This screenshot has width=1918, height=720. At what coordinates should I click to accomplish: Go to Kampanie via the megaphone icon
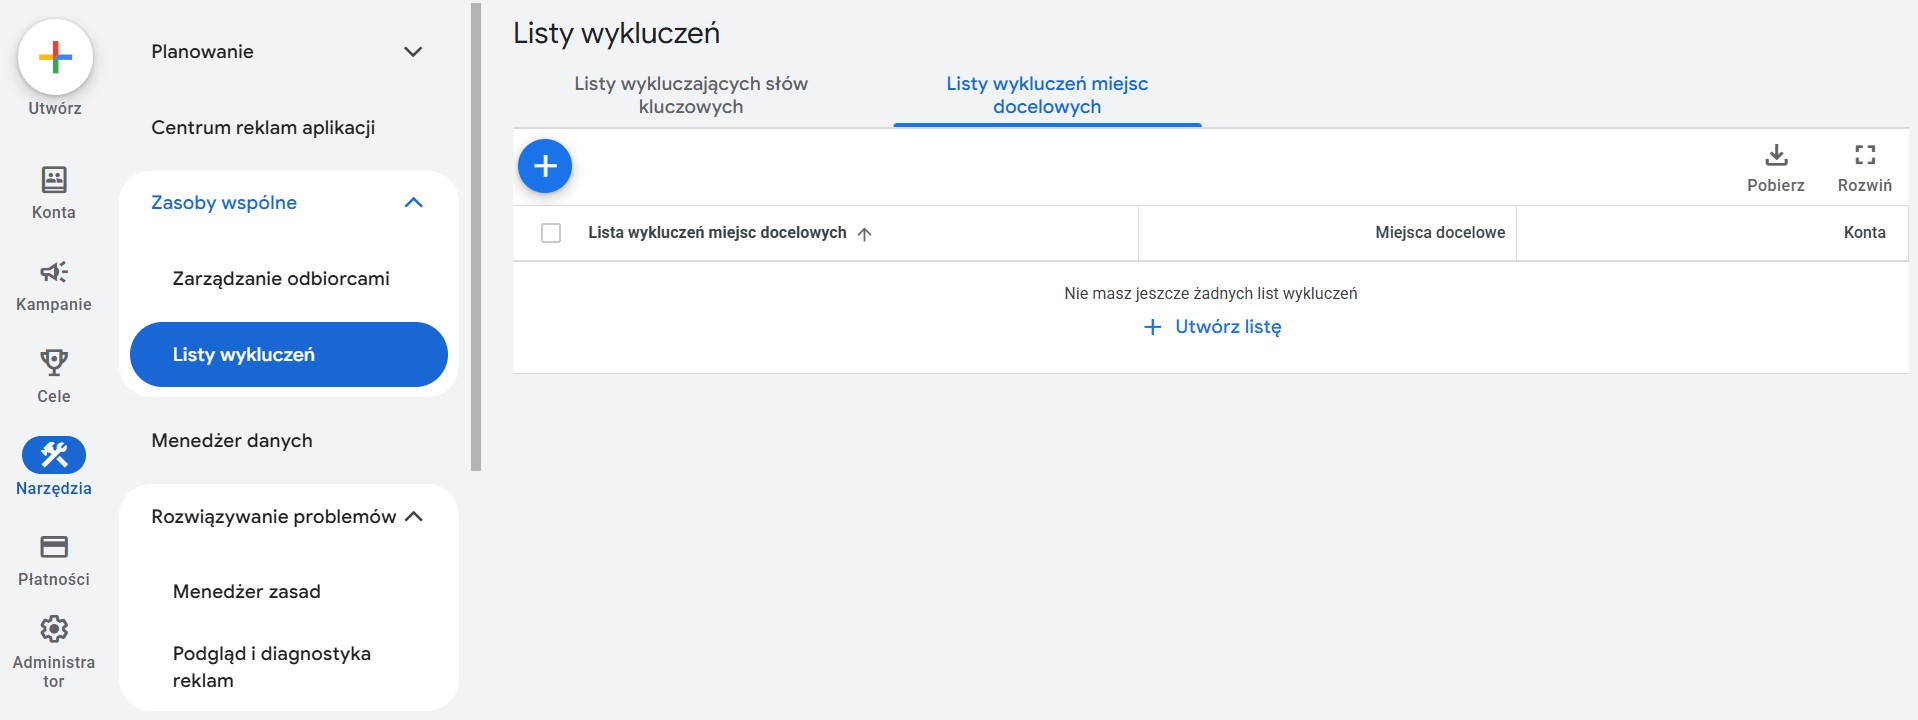54,272
